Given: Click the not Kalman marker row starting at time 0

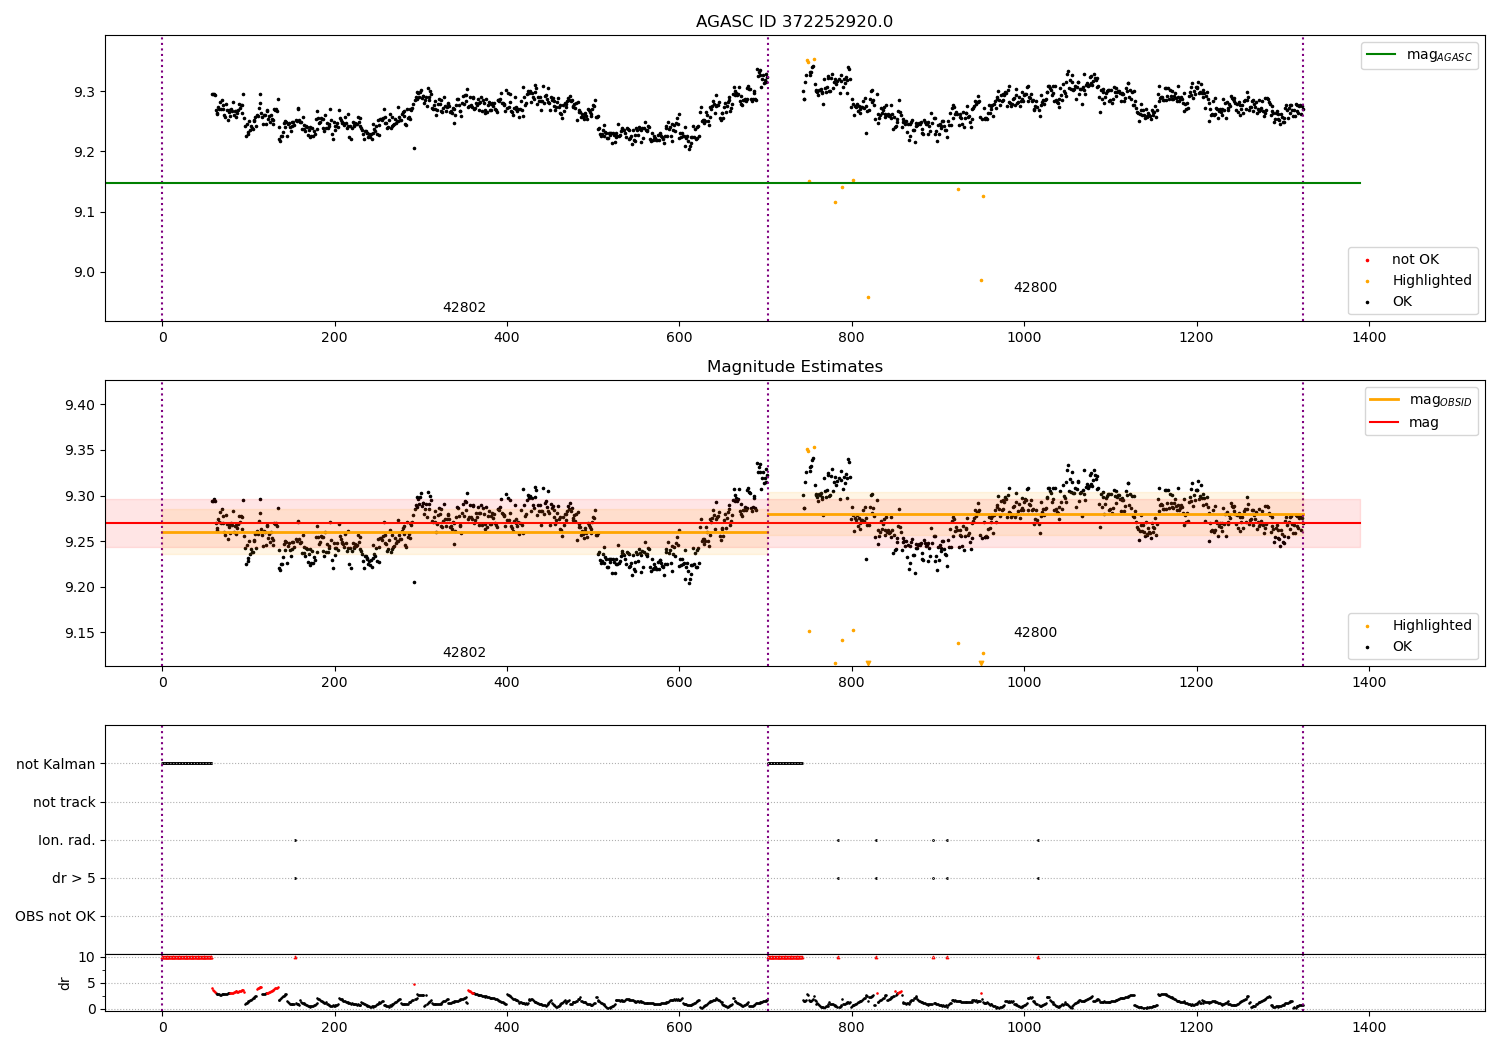Looking at the screenshot, I should point(187,764).
